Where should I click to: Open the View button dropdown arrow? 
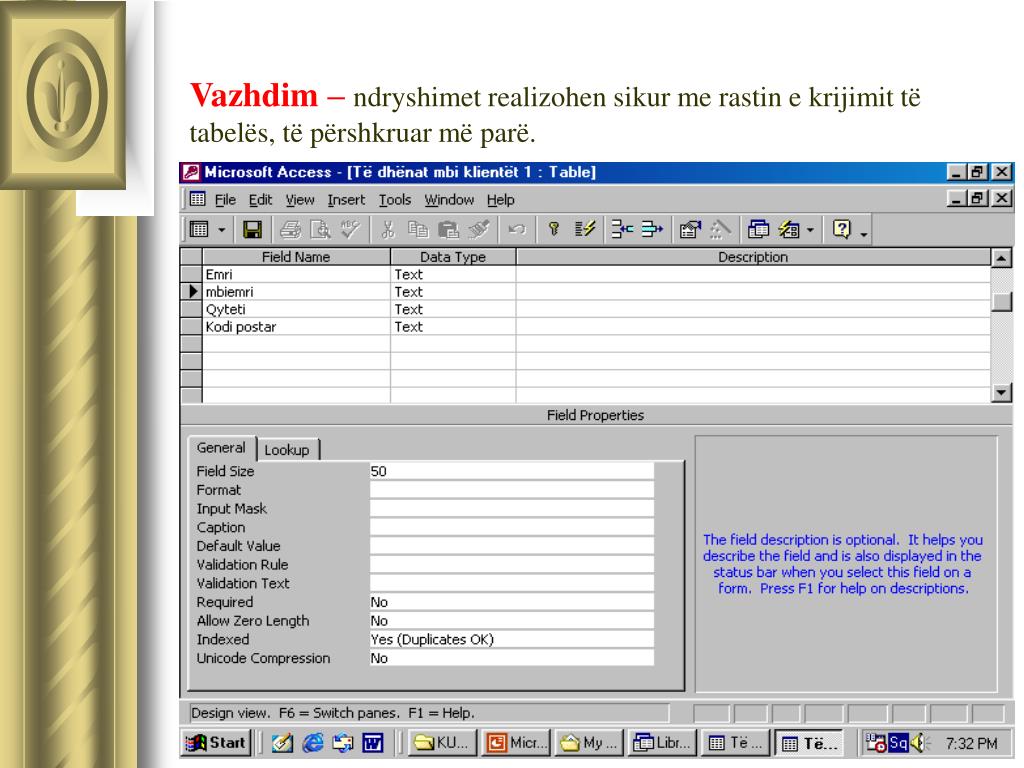[222, 230]
